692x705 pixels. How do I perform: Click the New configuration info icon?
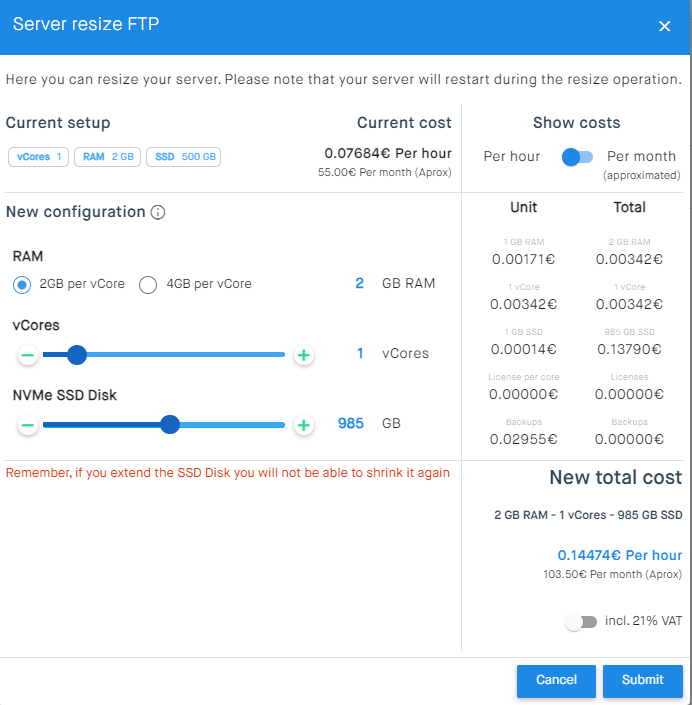pyautogui.click(x=158, y=212)
